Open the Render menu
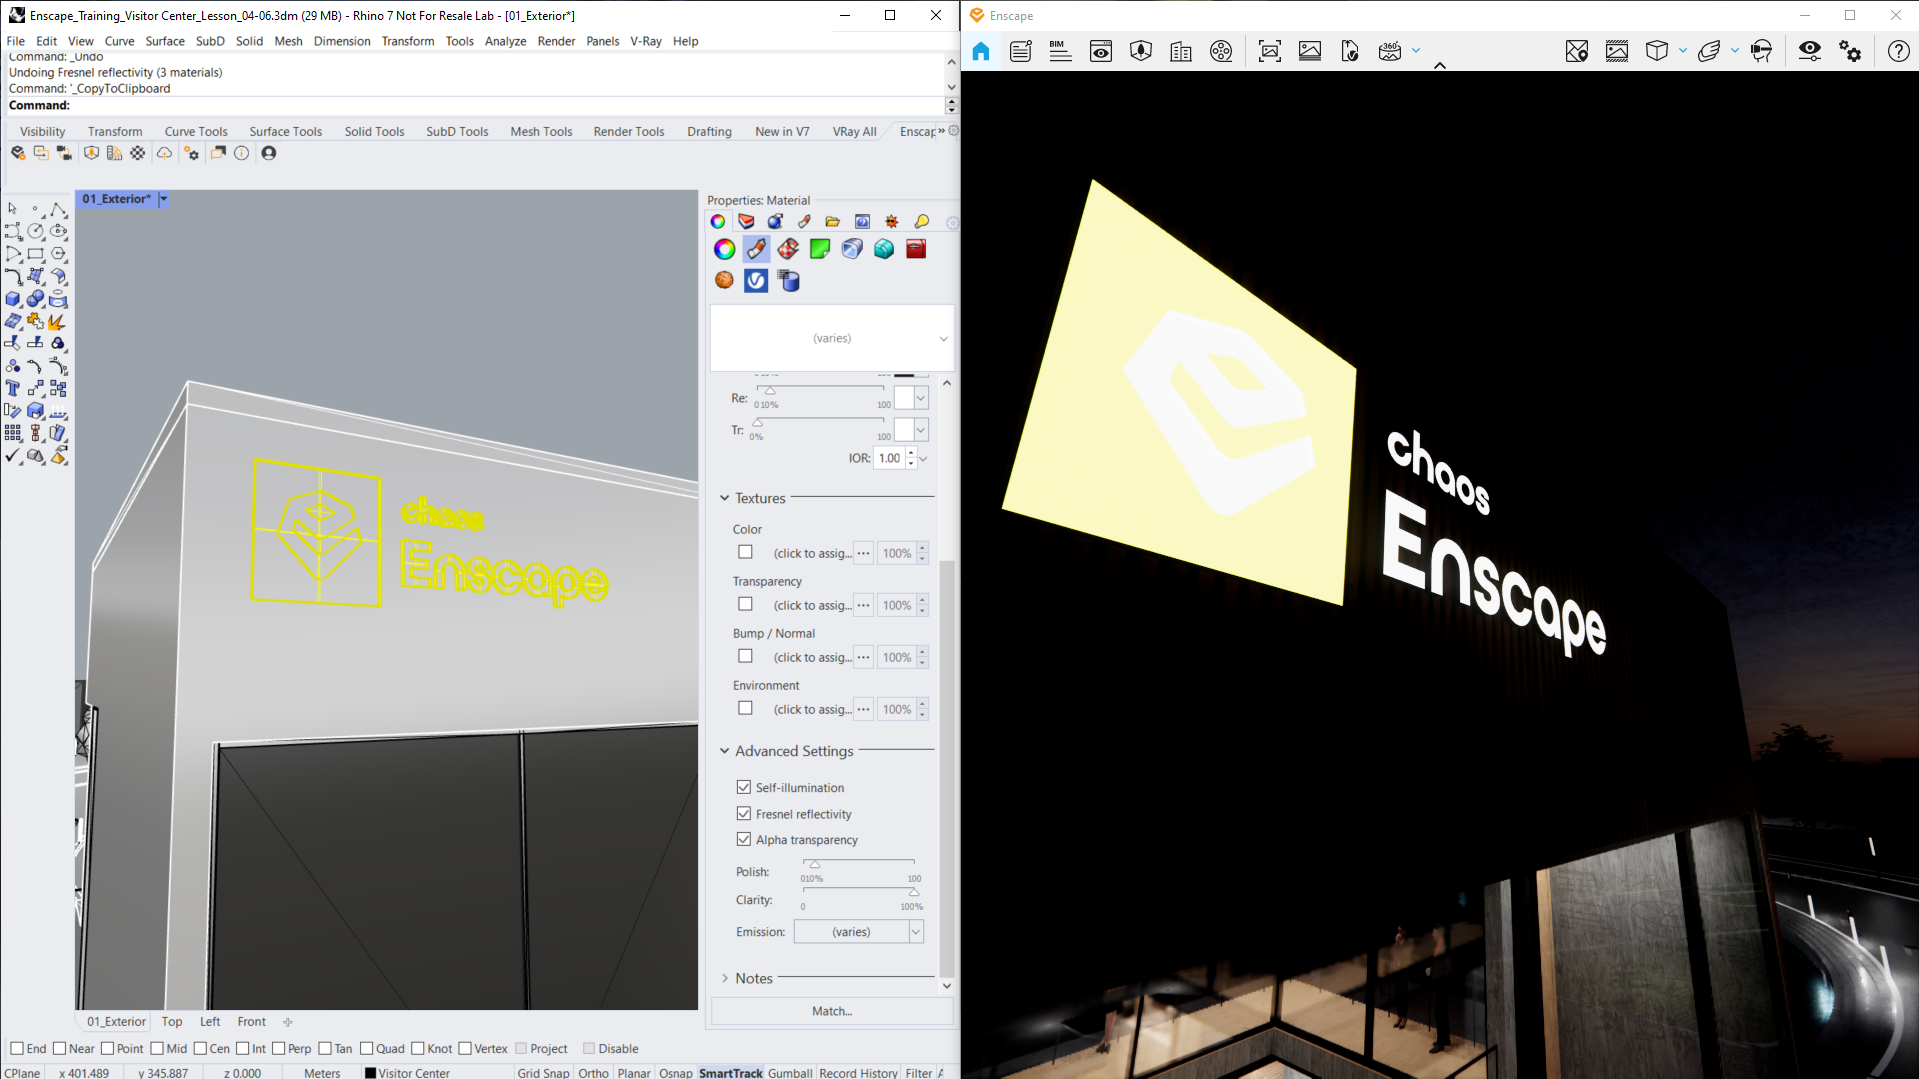This screenshot has width=1919, height=1079. pos(556,41)
